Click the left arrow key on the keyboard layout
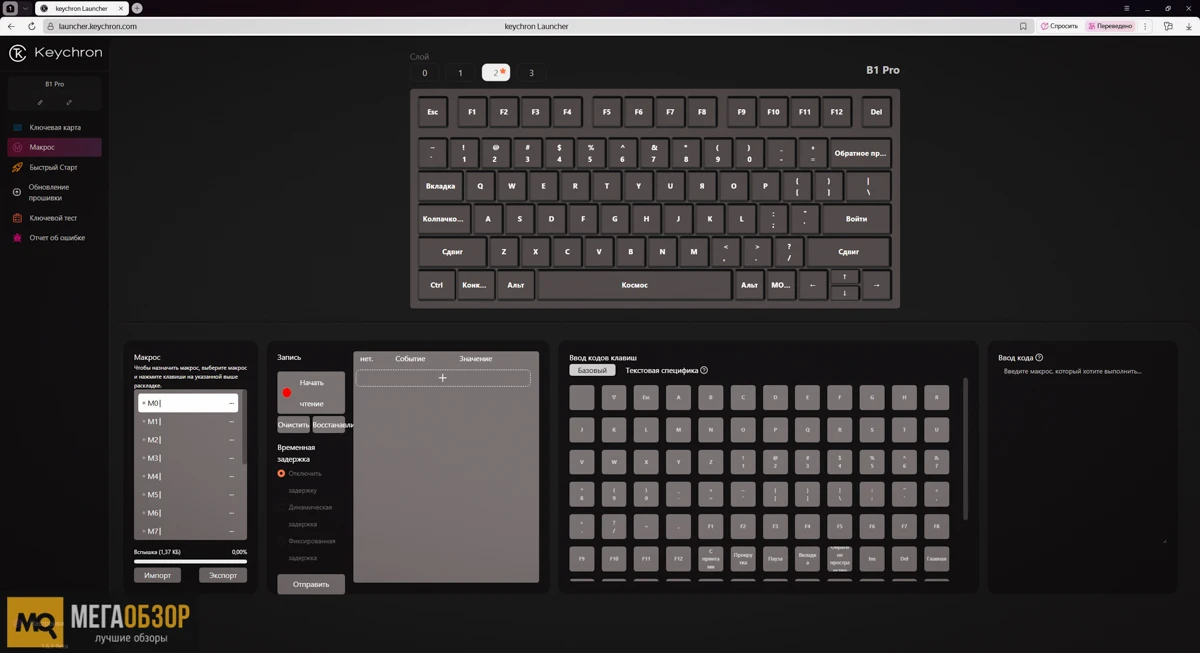This screenshot has height=653, width=1200. click(812, 285)
